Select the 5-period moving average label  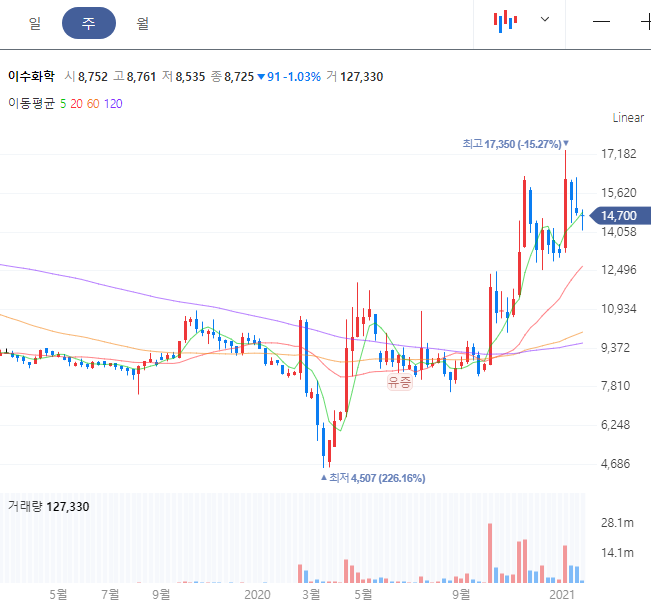tap(63, 104)
